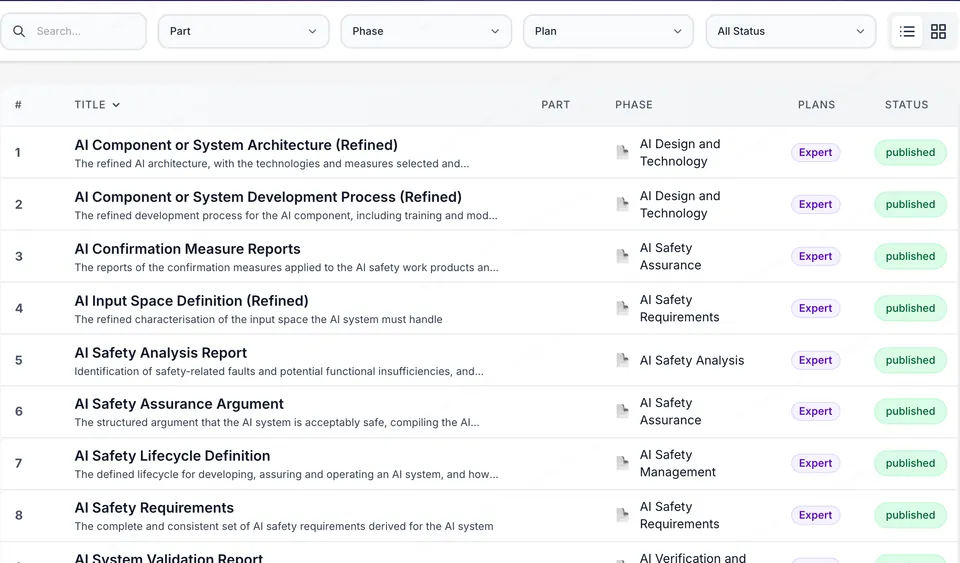The height and width of the screenshot is (563, 960).
Task: Click the PLANS column header
Action: pyautogui.click(x=816, y=105)
